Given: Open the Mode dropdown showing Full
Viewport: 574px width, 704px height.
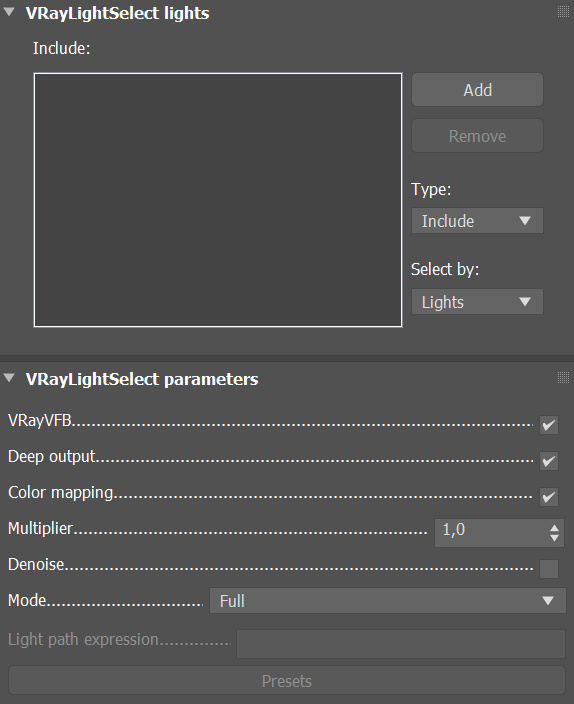Looking at the screenshot, I should (x=388, y=601).
